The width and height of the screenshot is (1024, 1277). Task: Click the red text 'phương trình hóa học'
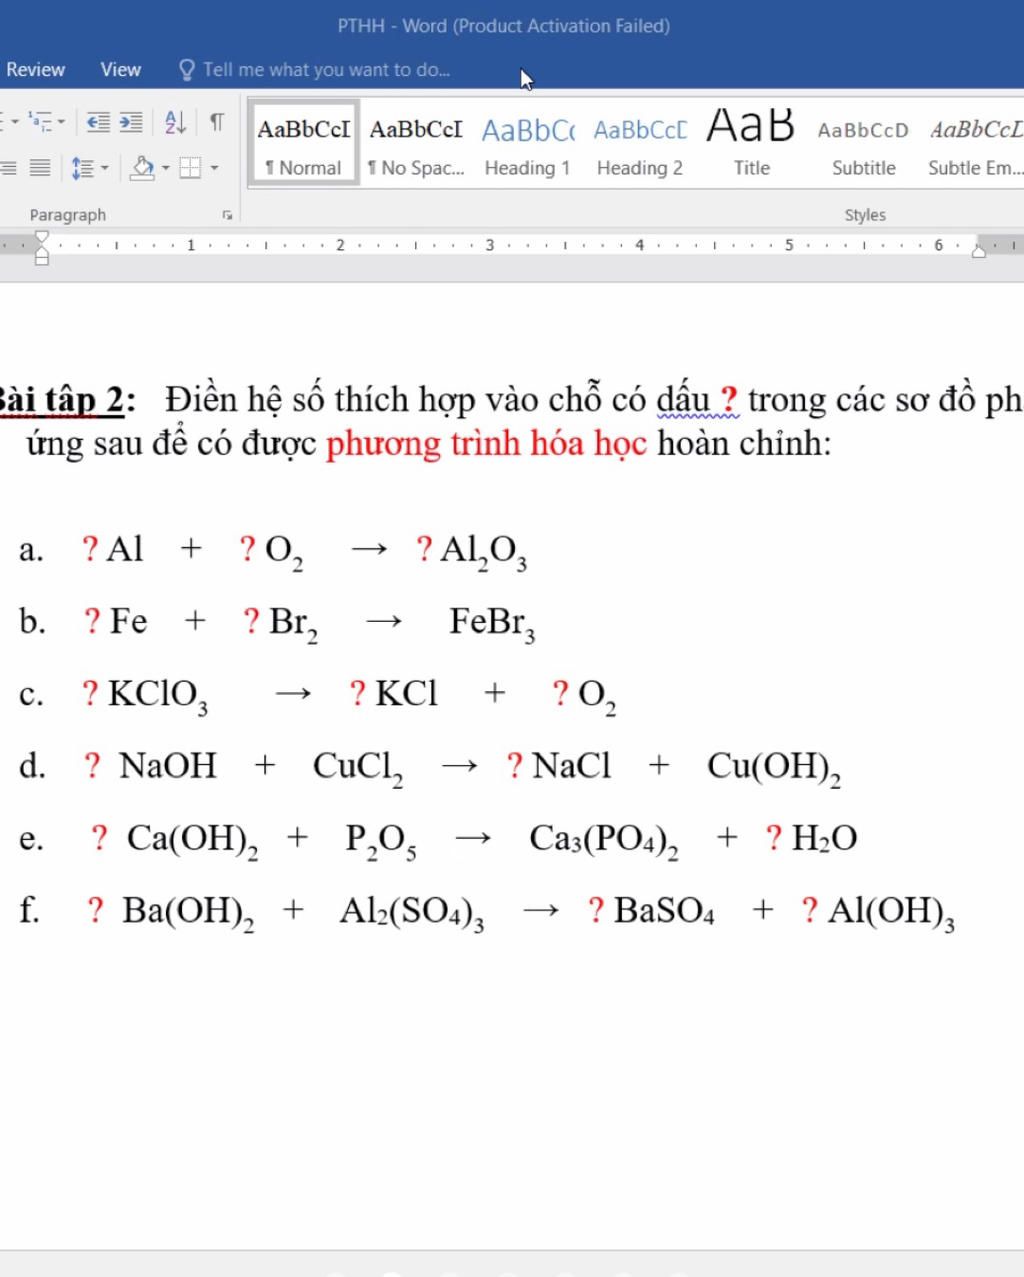point(487,443)
